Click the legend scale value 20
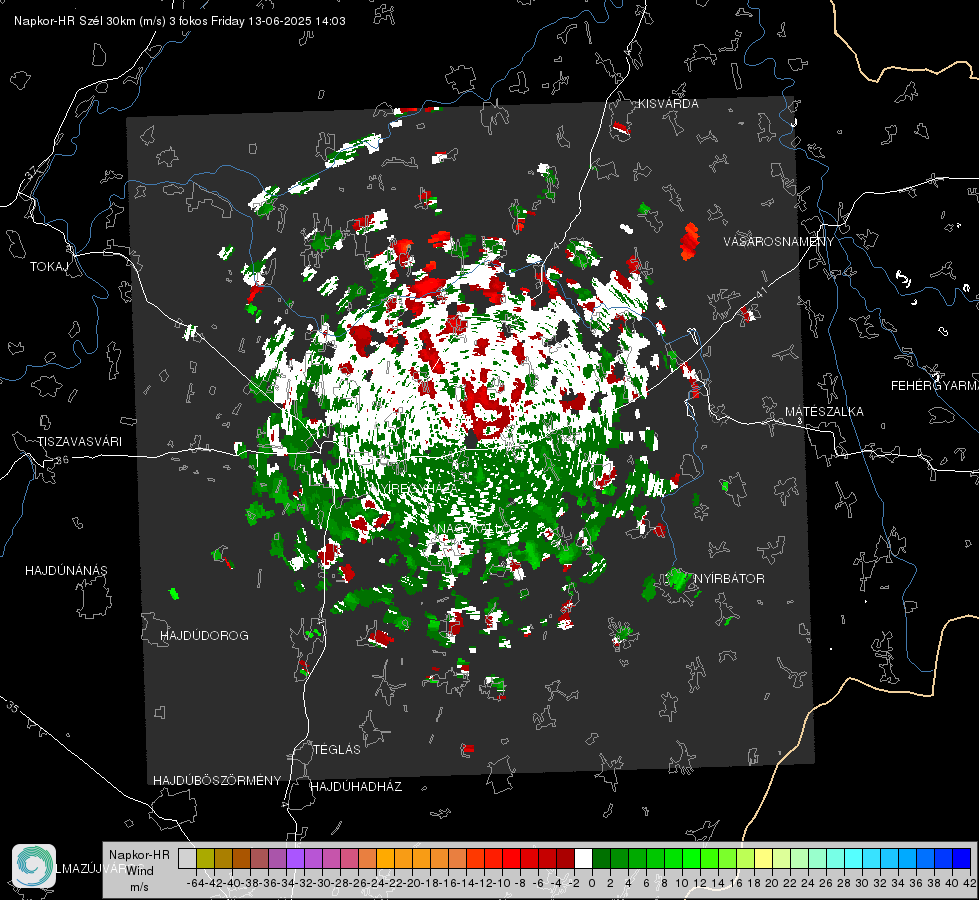This screenshot has height=900, width=979. tap(772, 883)
